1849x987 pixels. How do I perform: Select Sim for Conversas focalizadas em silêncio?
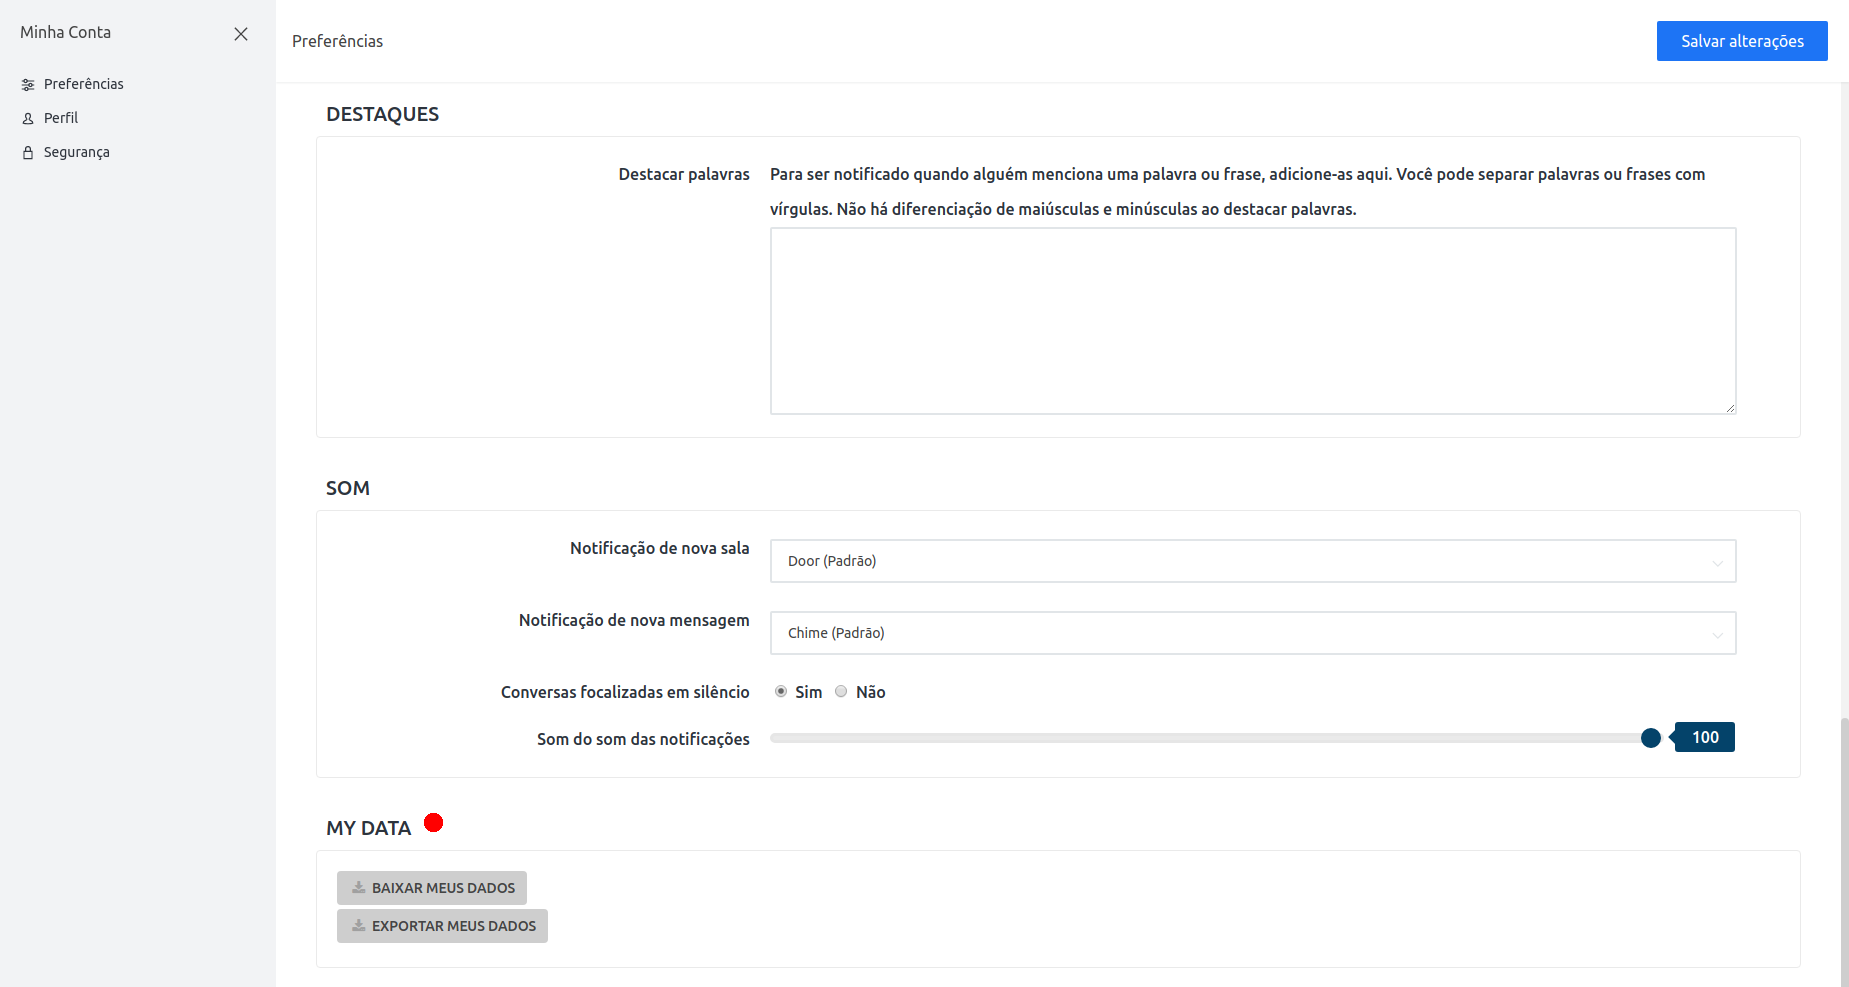click(781, 691)
